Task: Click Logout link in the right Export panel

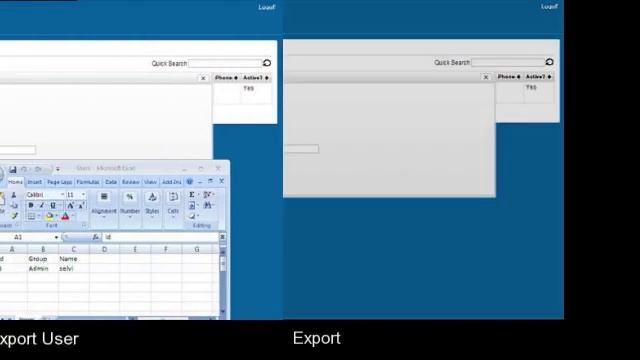Action: (549, 7)
